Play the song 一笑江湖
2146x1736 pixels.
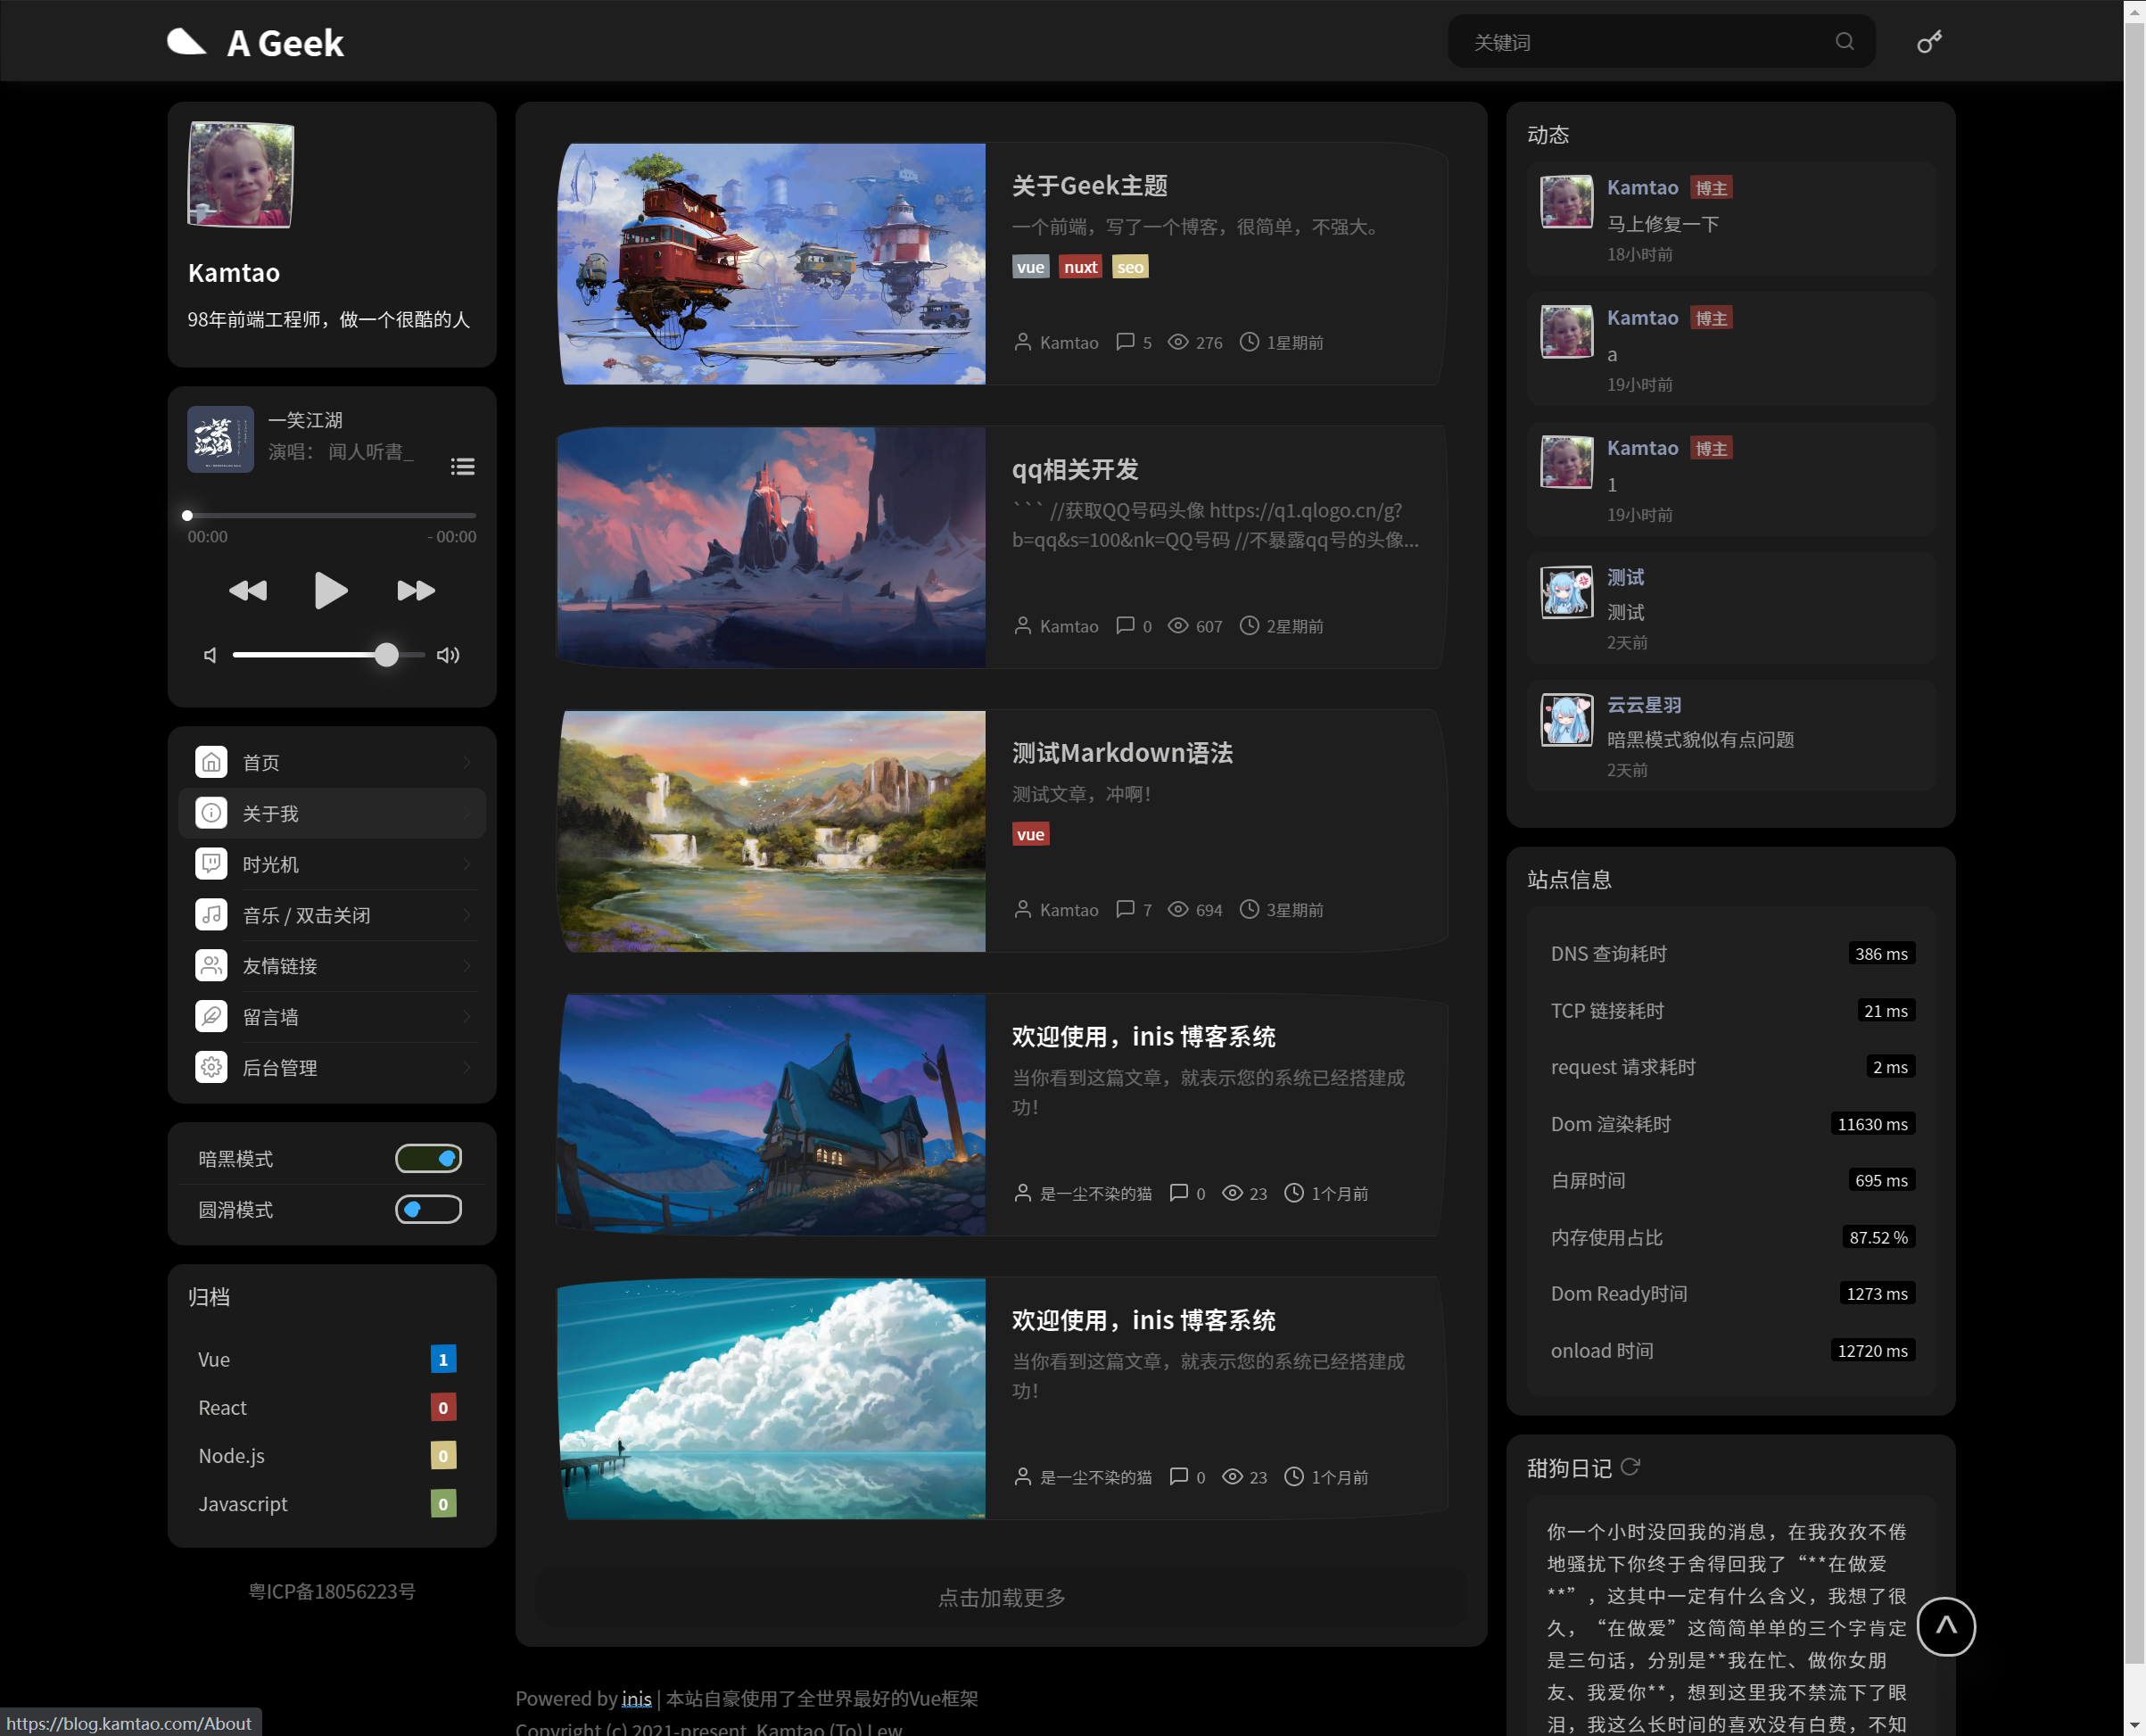(x=330, y=590)
